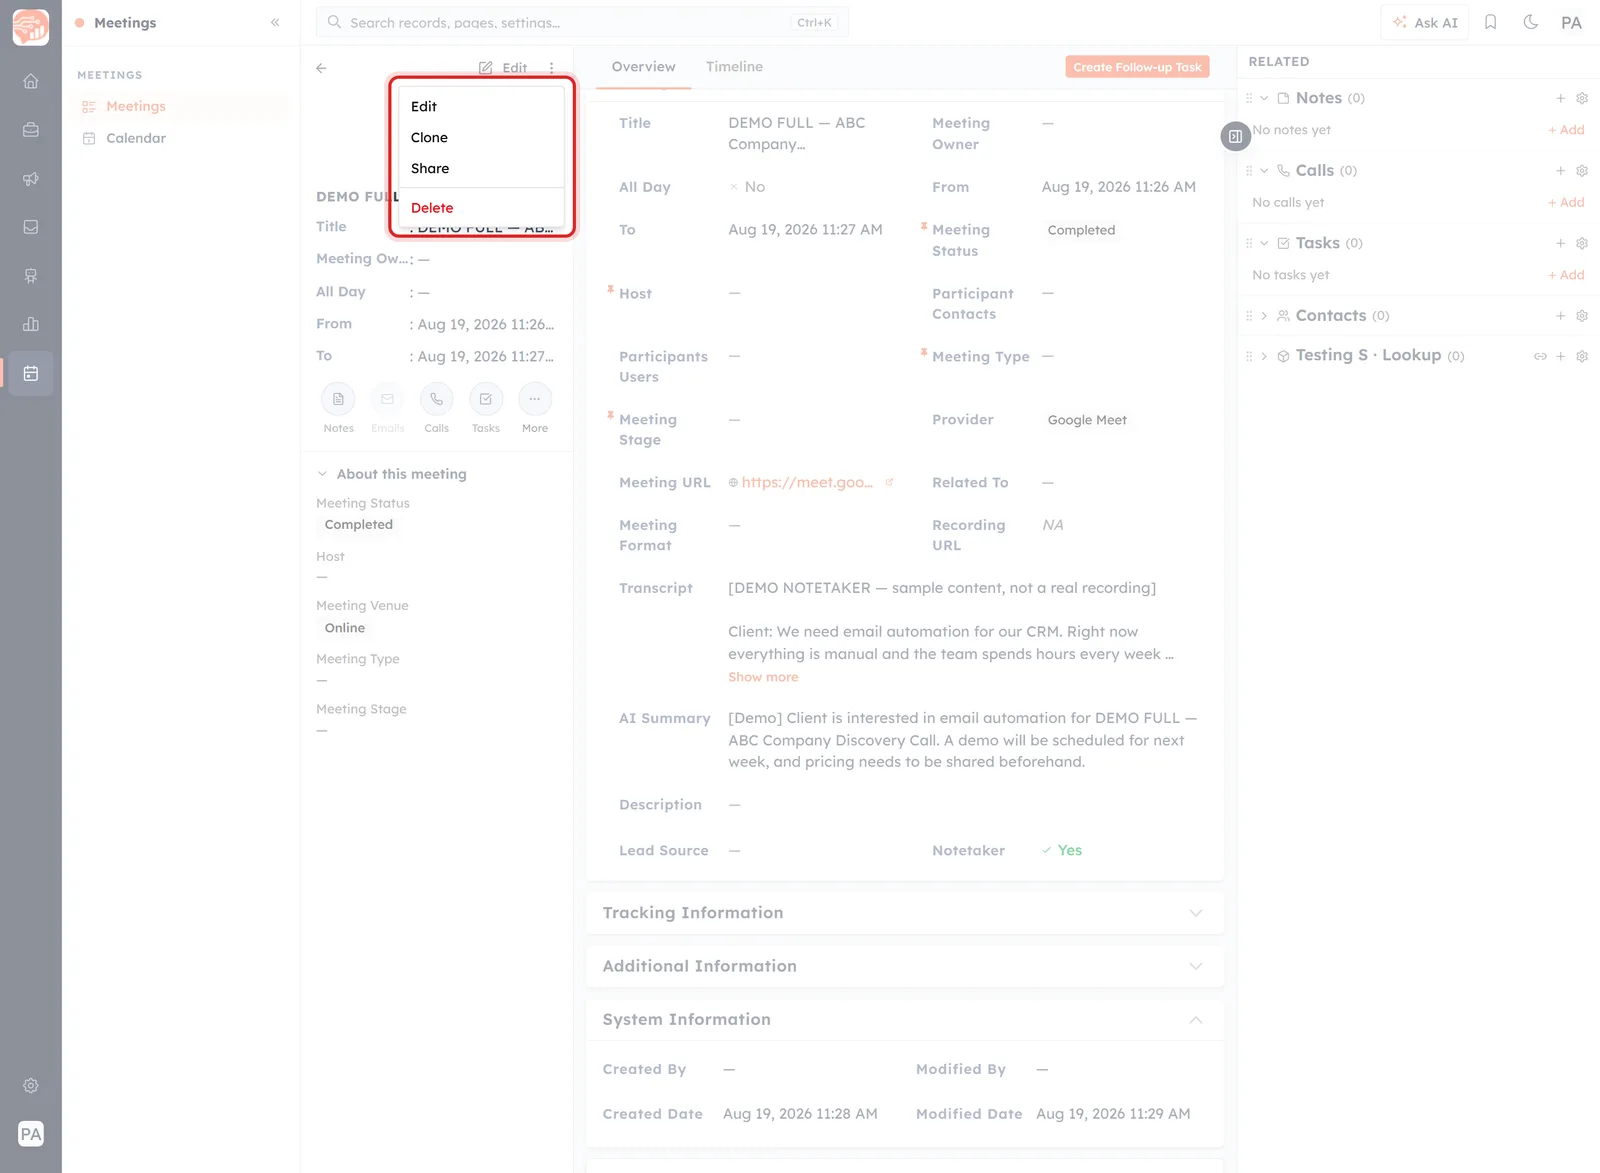The height and width of the screenshot is (1173, 1600).
Task: Open settings gear in left sidebar
Action: point(31,1085)
